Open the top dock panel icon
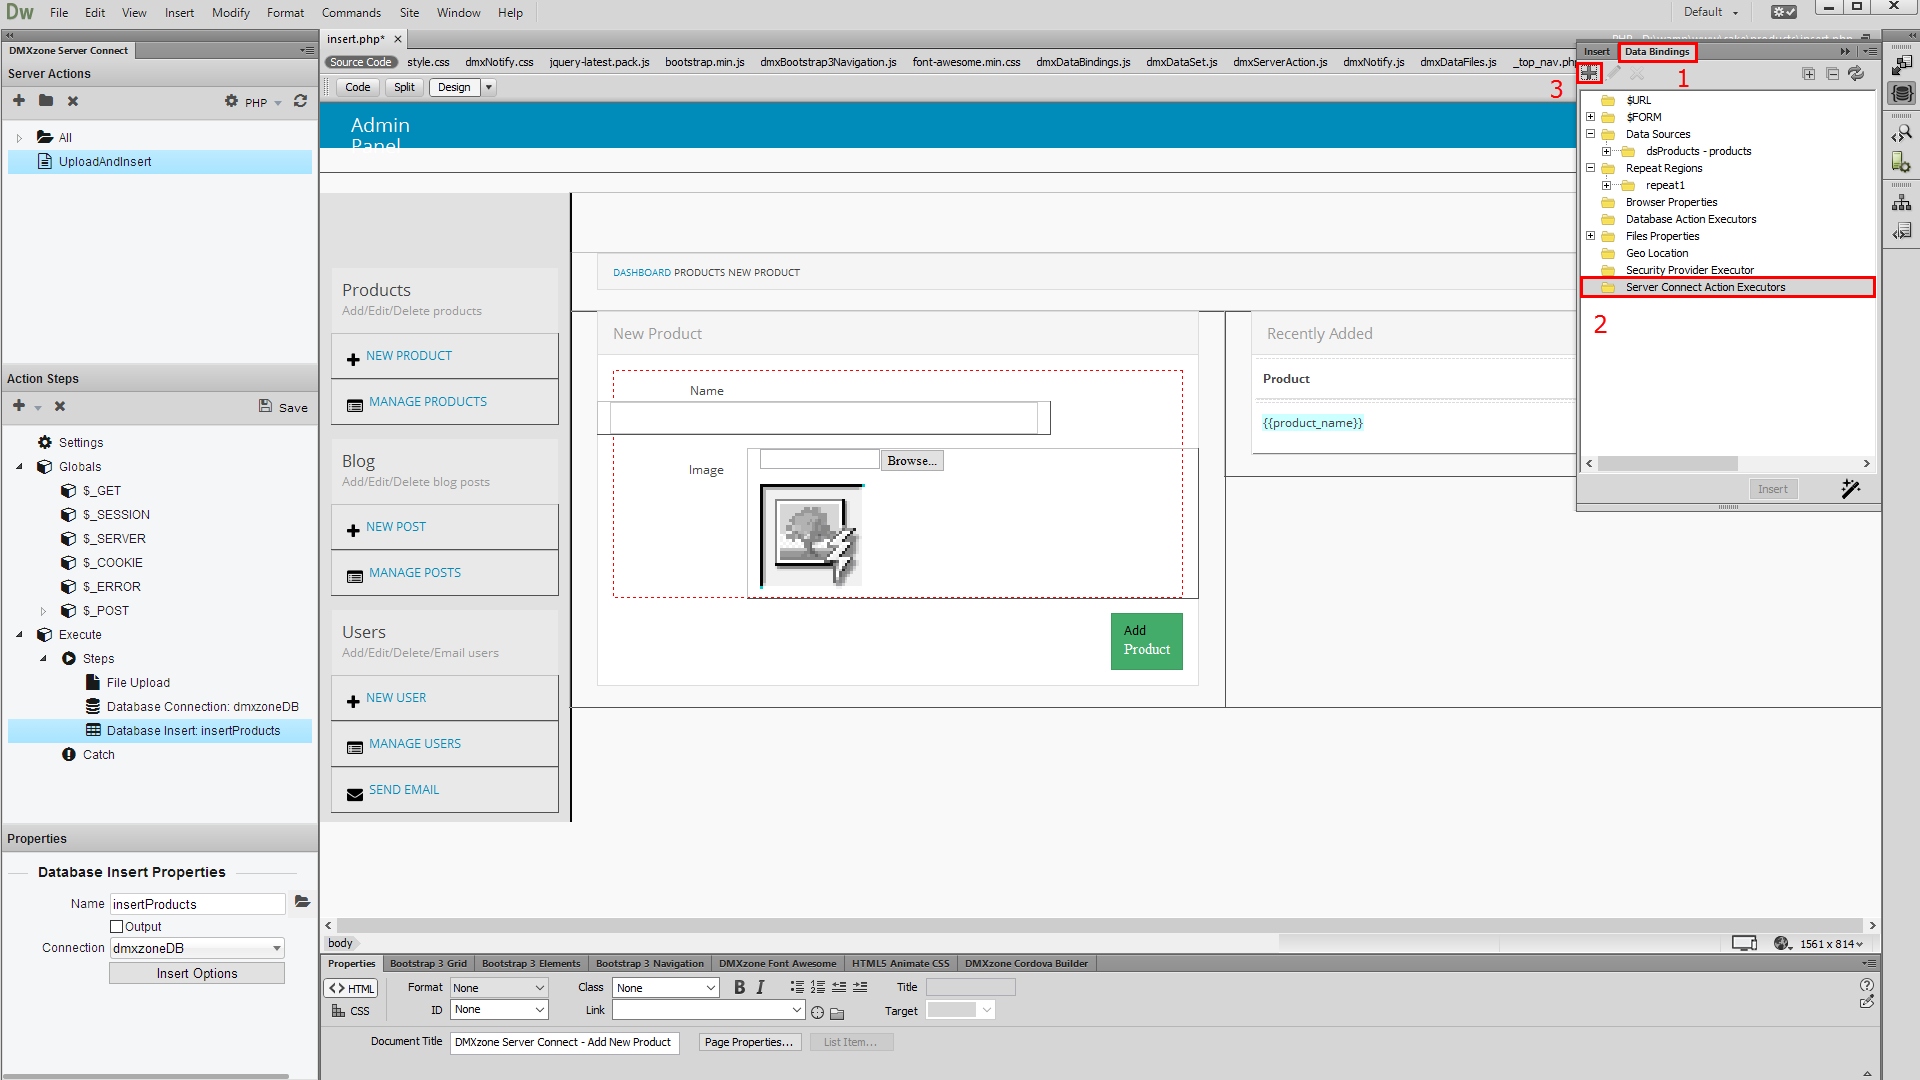The width and height of the screenshot is (1920, 1080). 1902,64
